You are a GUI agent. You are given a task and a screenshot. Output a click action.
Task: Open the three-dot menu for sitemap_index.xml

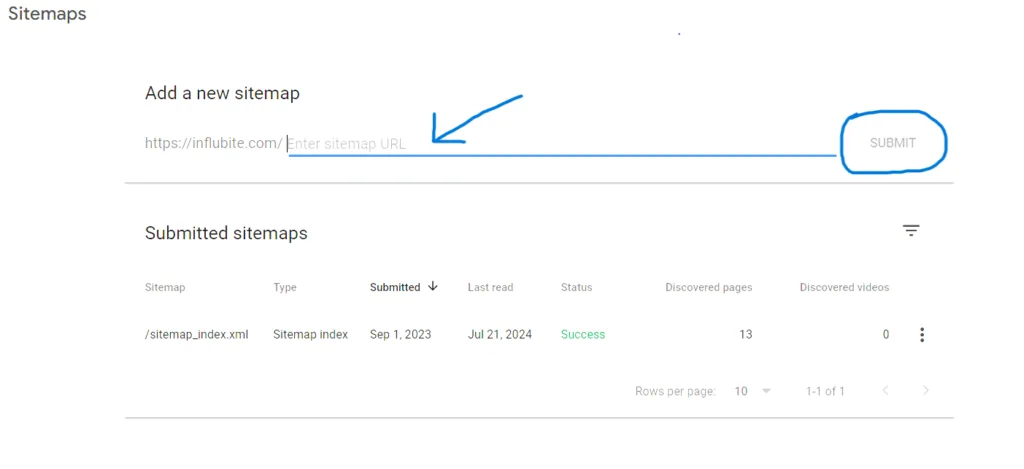pyautogui.click(x=922, y=334)
